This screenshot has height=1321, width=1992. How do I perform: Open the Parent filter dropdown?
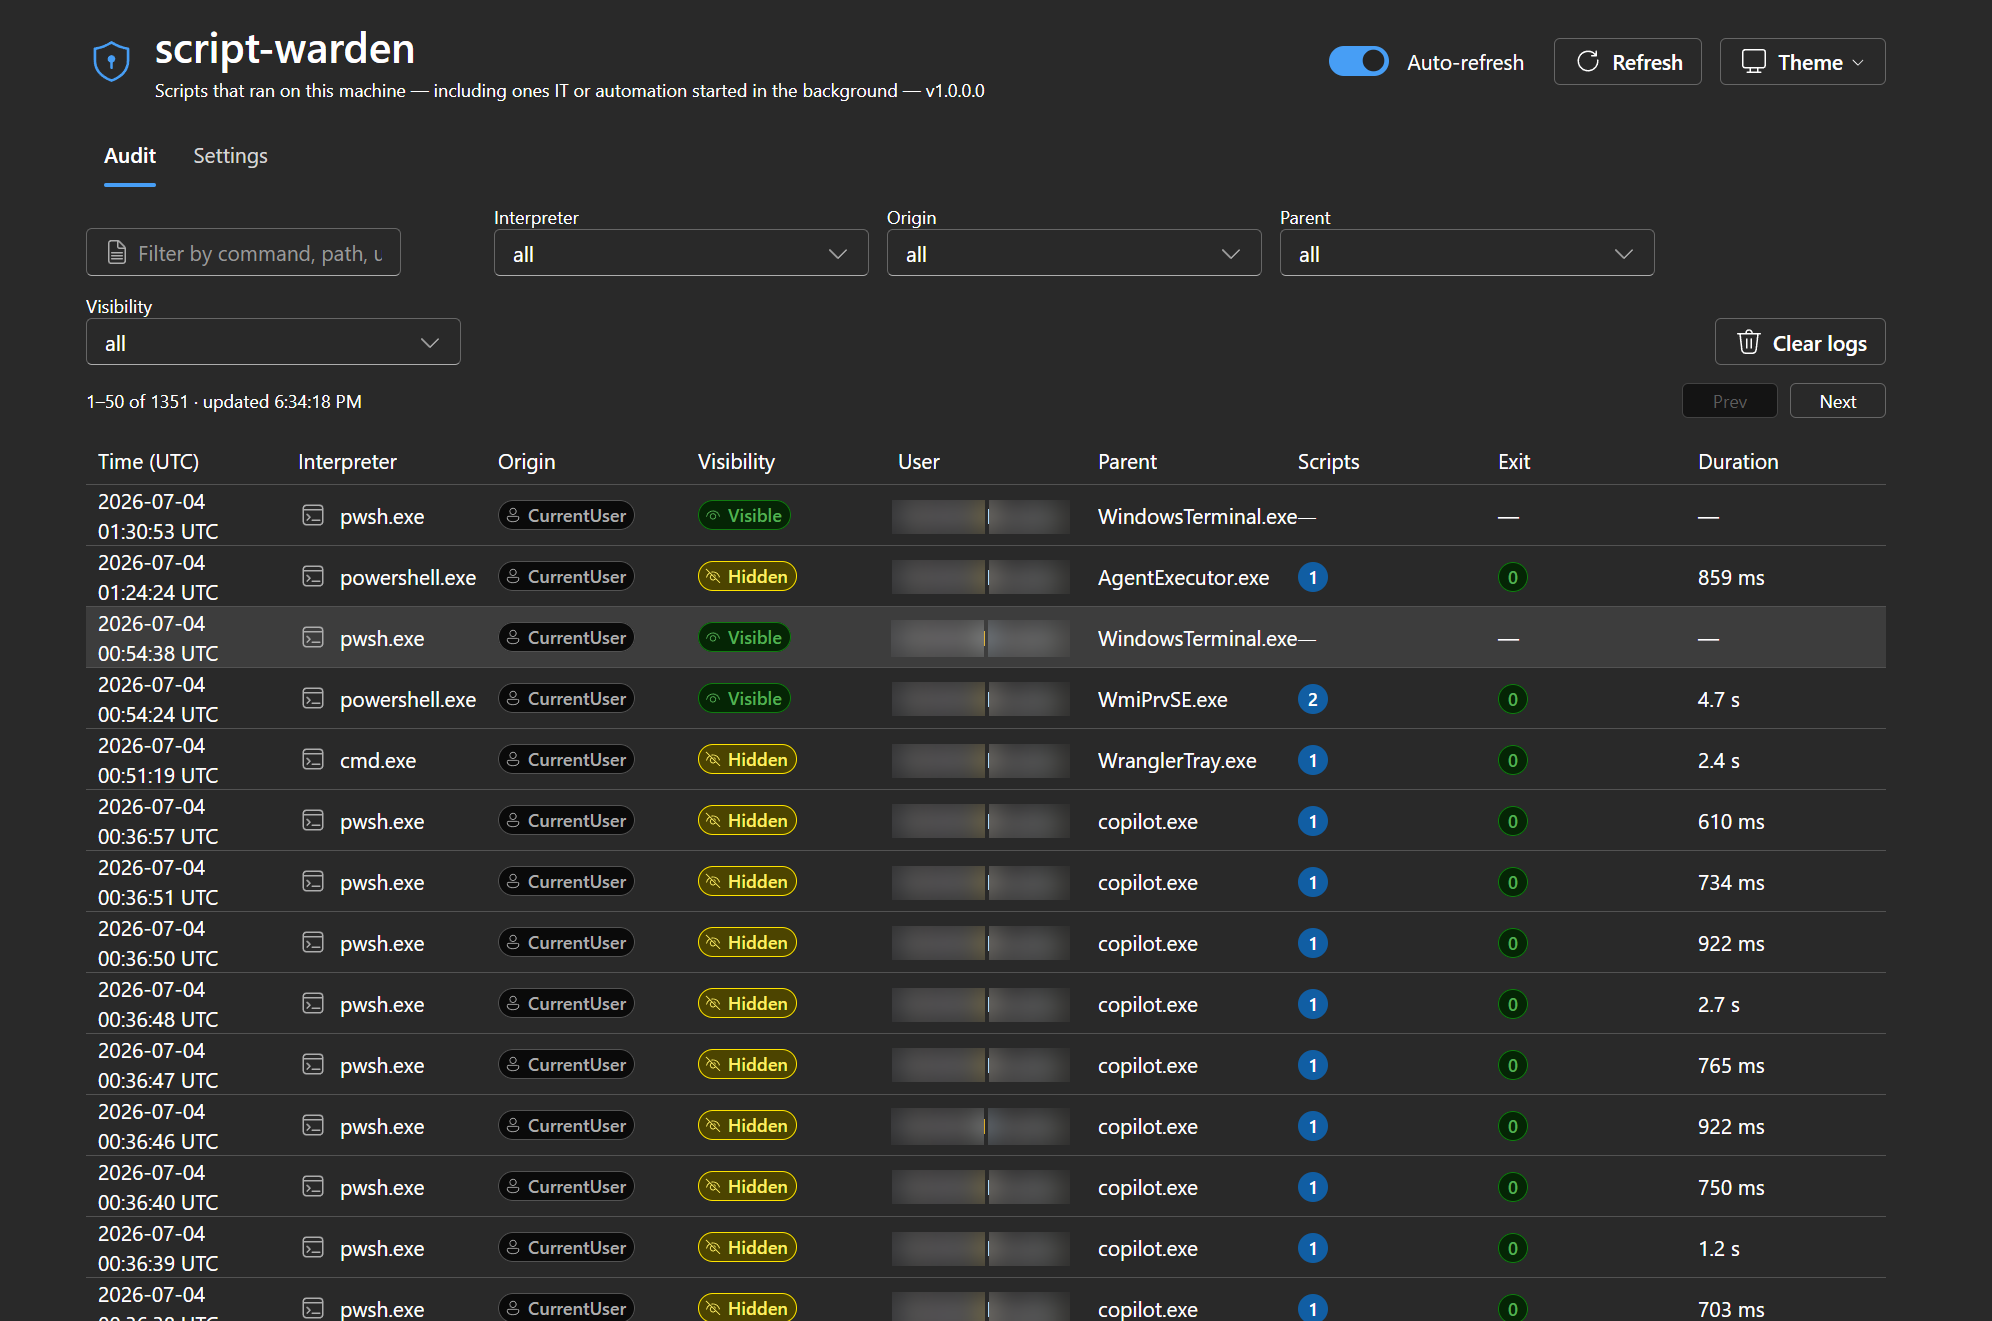pos(1467,254)
